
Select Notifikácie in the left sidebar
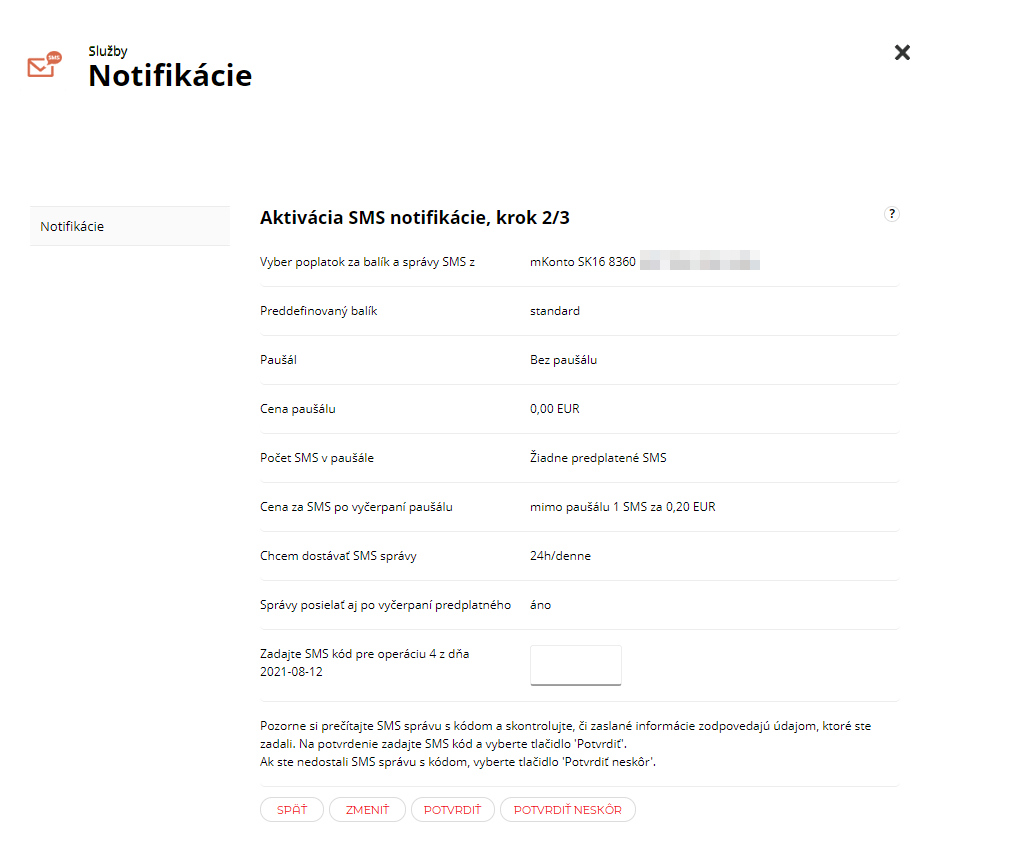click(130, 226)
